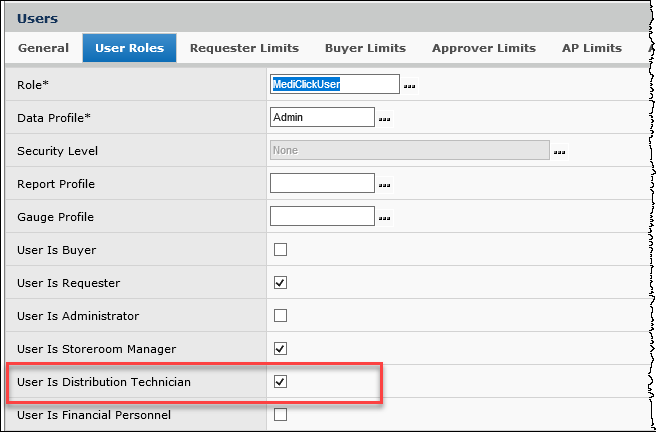The image size is (656, 432).
Task: Enable the User Is Buyer checkbox
Action: pos(280,249)
